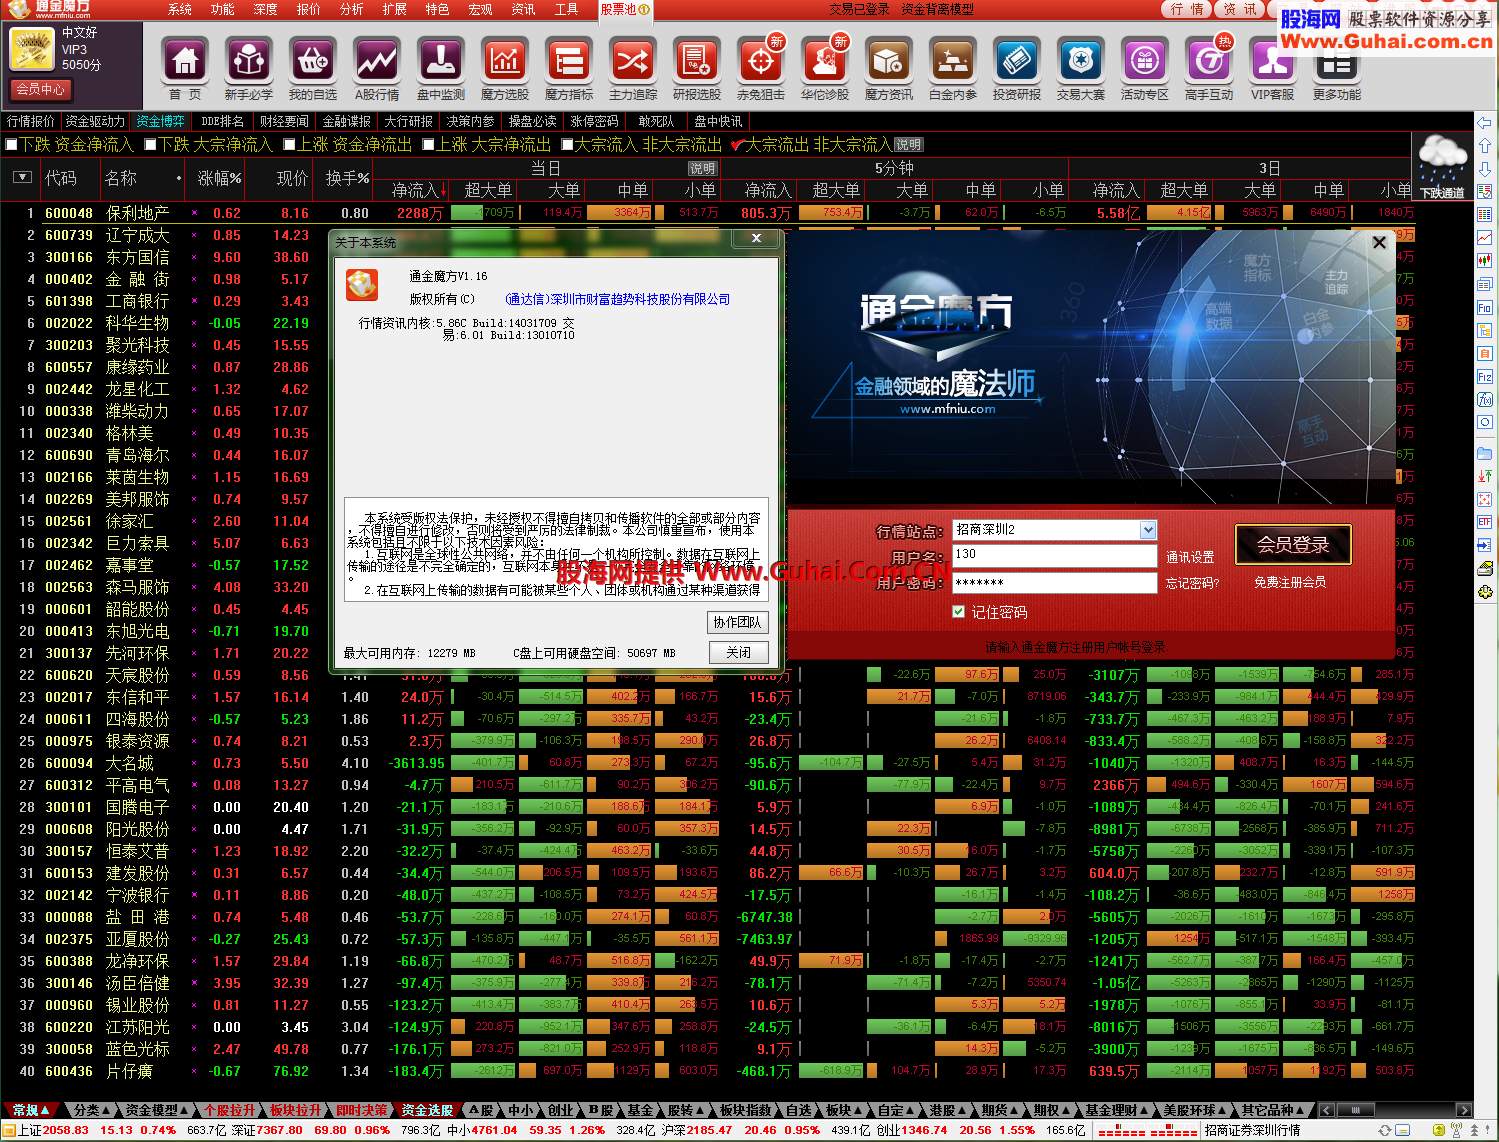Expand the 美股环球 bottom tab menu
This screenshot has height=1142, width=1499.
pyautogui.click(x=1196, y=1110)
